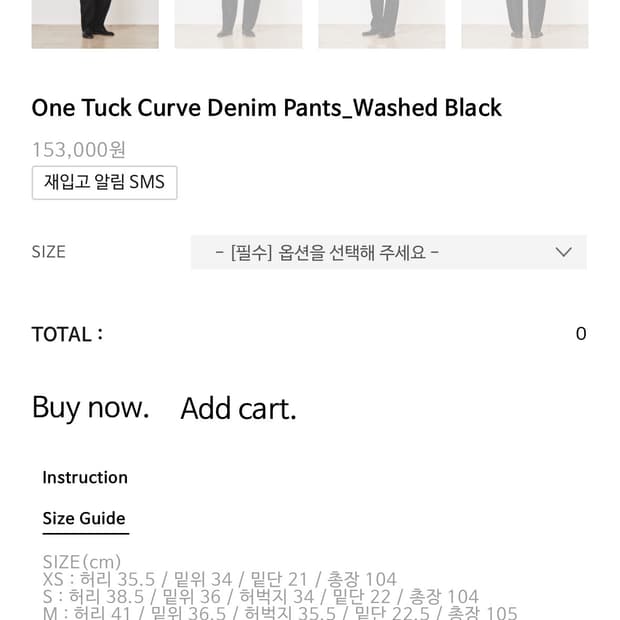Click the SIZE(cm) heading

[x=82, y=562]
